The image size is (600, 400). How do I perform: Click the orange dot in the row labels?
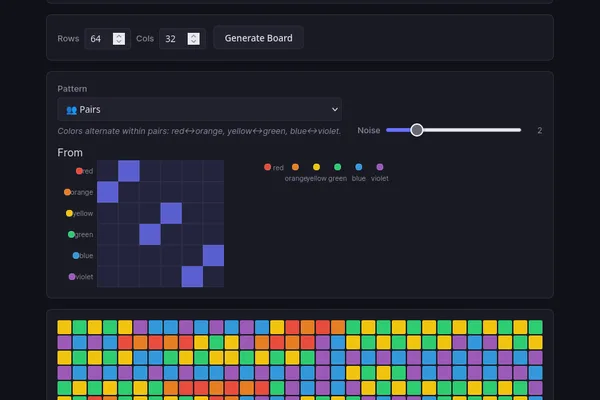tap(67, 192)
